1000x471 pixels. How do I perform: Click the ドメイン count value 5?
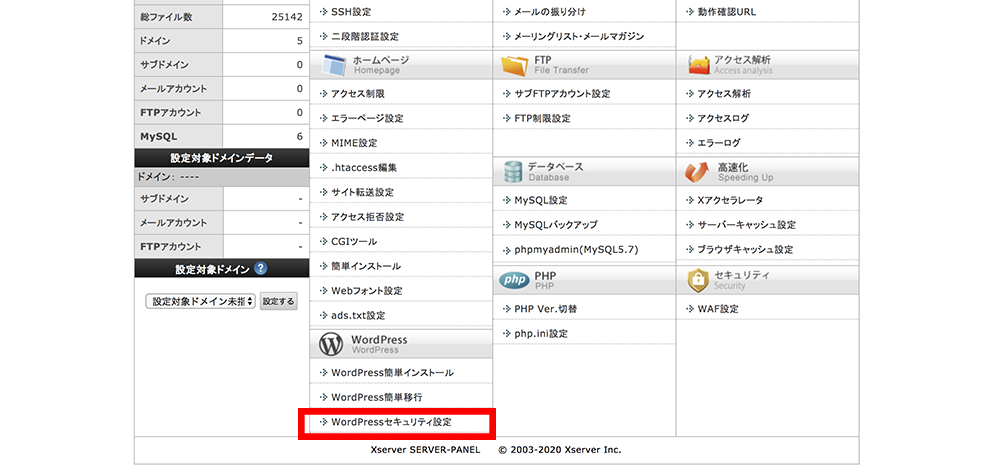pyautogui.click(x=299, y=41)
